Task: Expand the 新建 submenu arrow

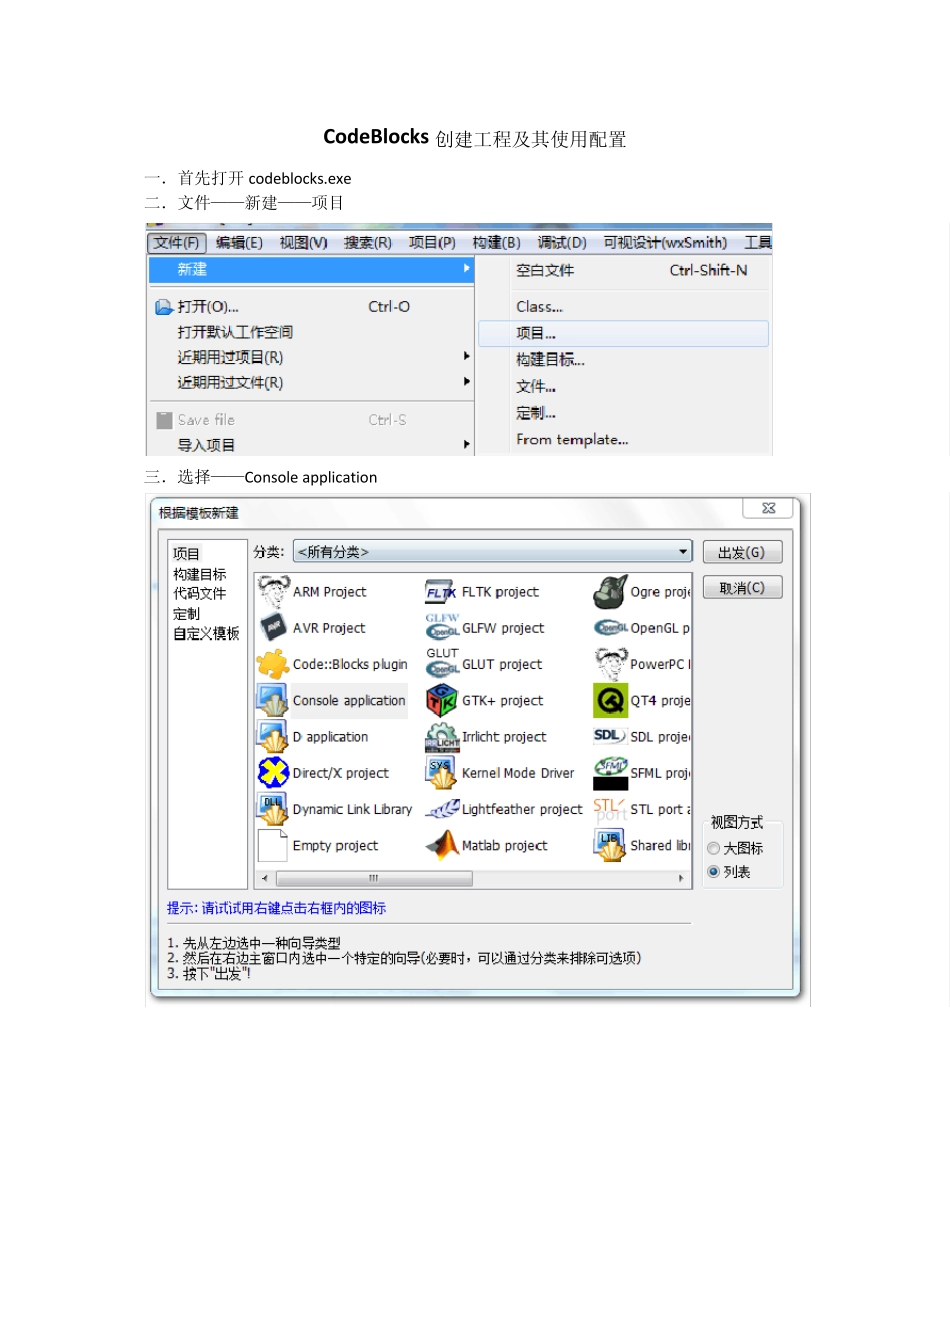Action: 466,269
